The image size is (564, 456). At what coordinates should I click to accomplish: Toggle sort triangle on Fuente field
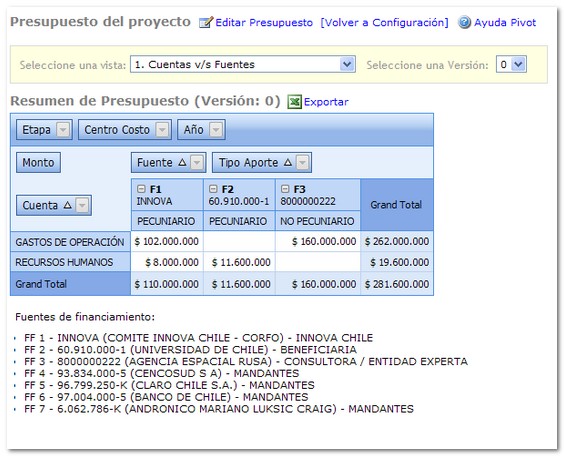(x=182, y=163)
